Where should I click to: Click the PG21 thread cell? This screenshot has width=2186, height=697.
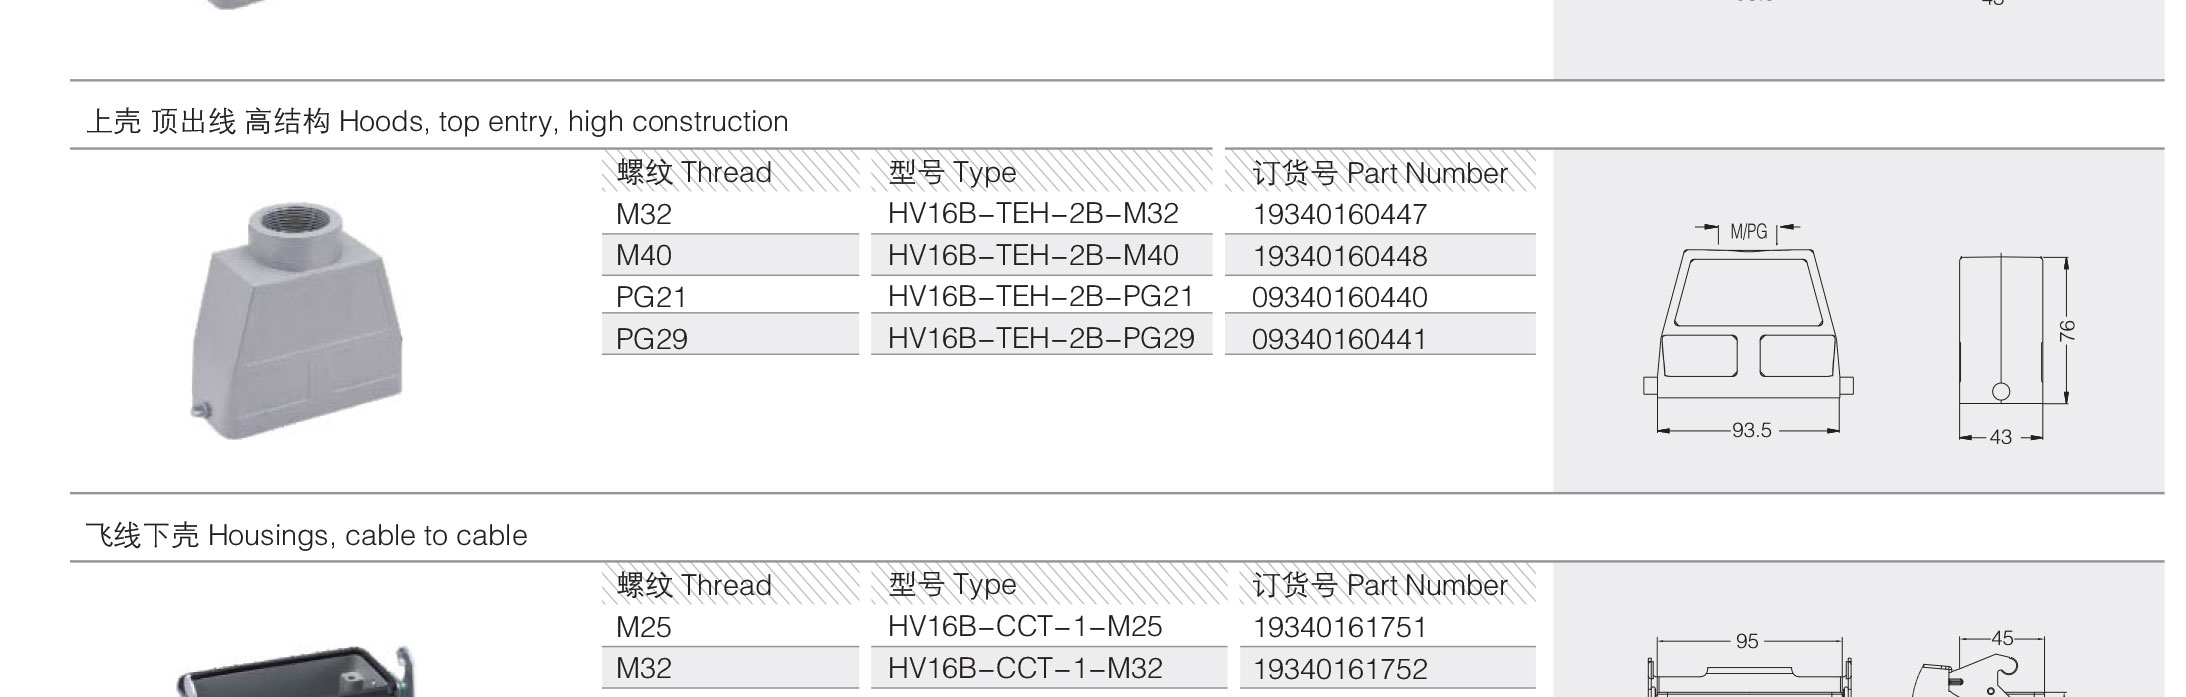tap(651, 297)
